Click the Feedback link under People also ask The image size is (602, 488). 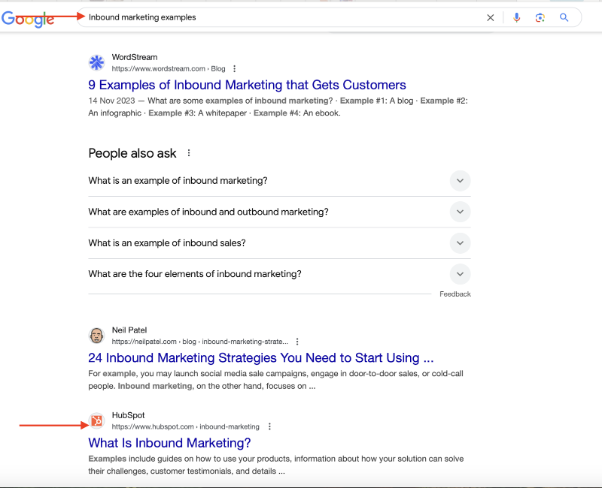click(x=455, y=294)
